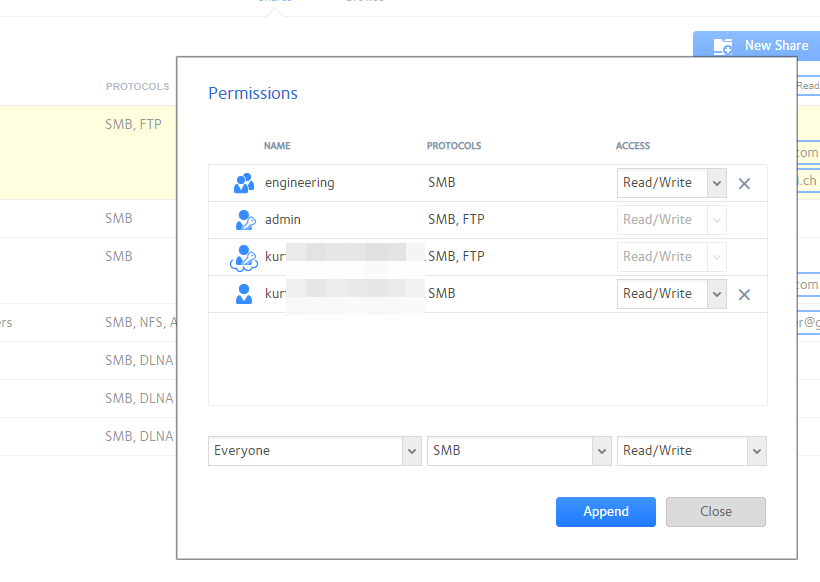The width and height of the screenshot is (820, 582).
Task: Open the bottom Read/Write access dropdown
Action: coord(691,451)
